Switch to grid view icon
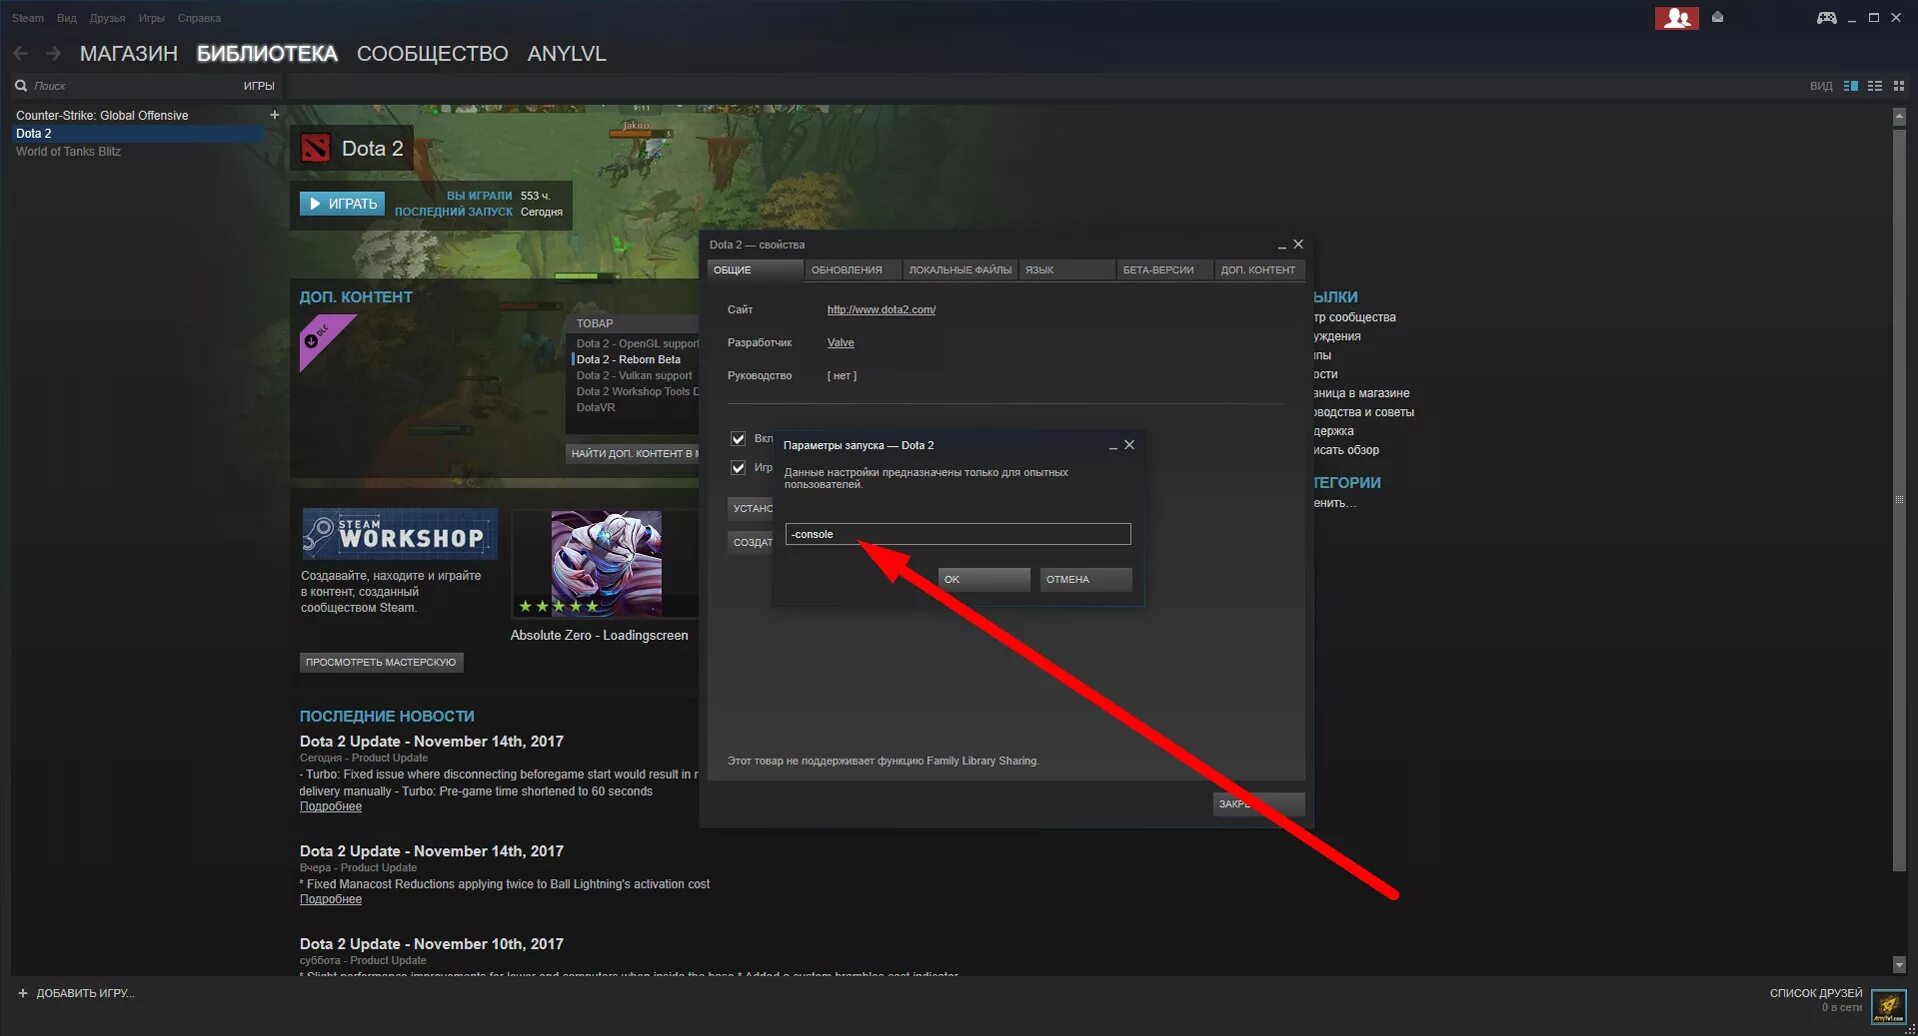 pos(1899,86)
